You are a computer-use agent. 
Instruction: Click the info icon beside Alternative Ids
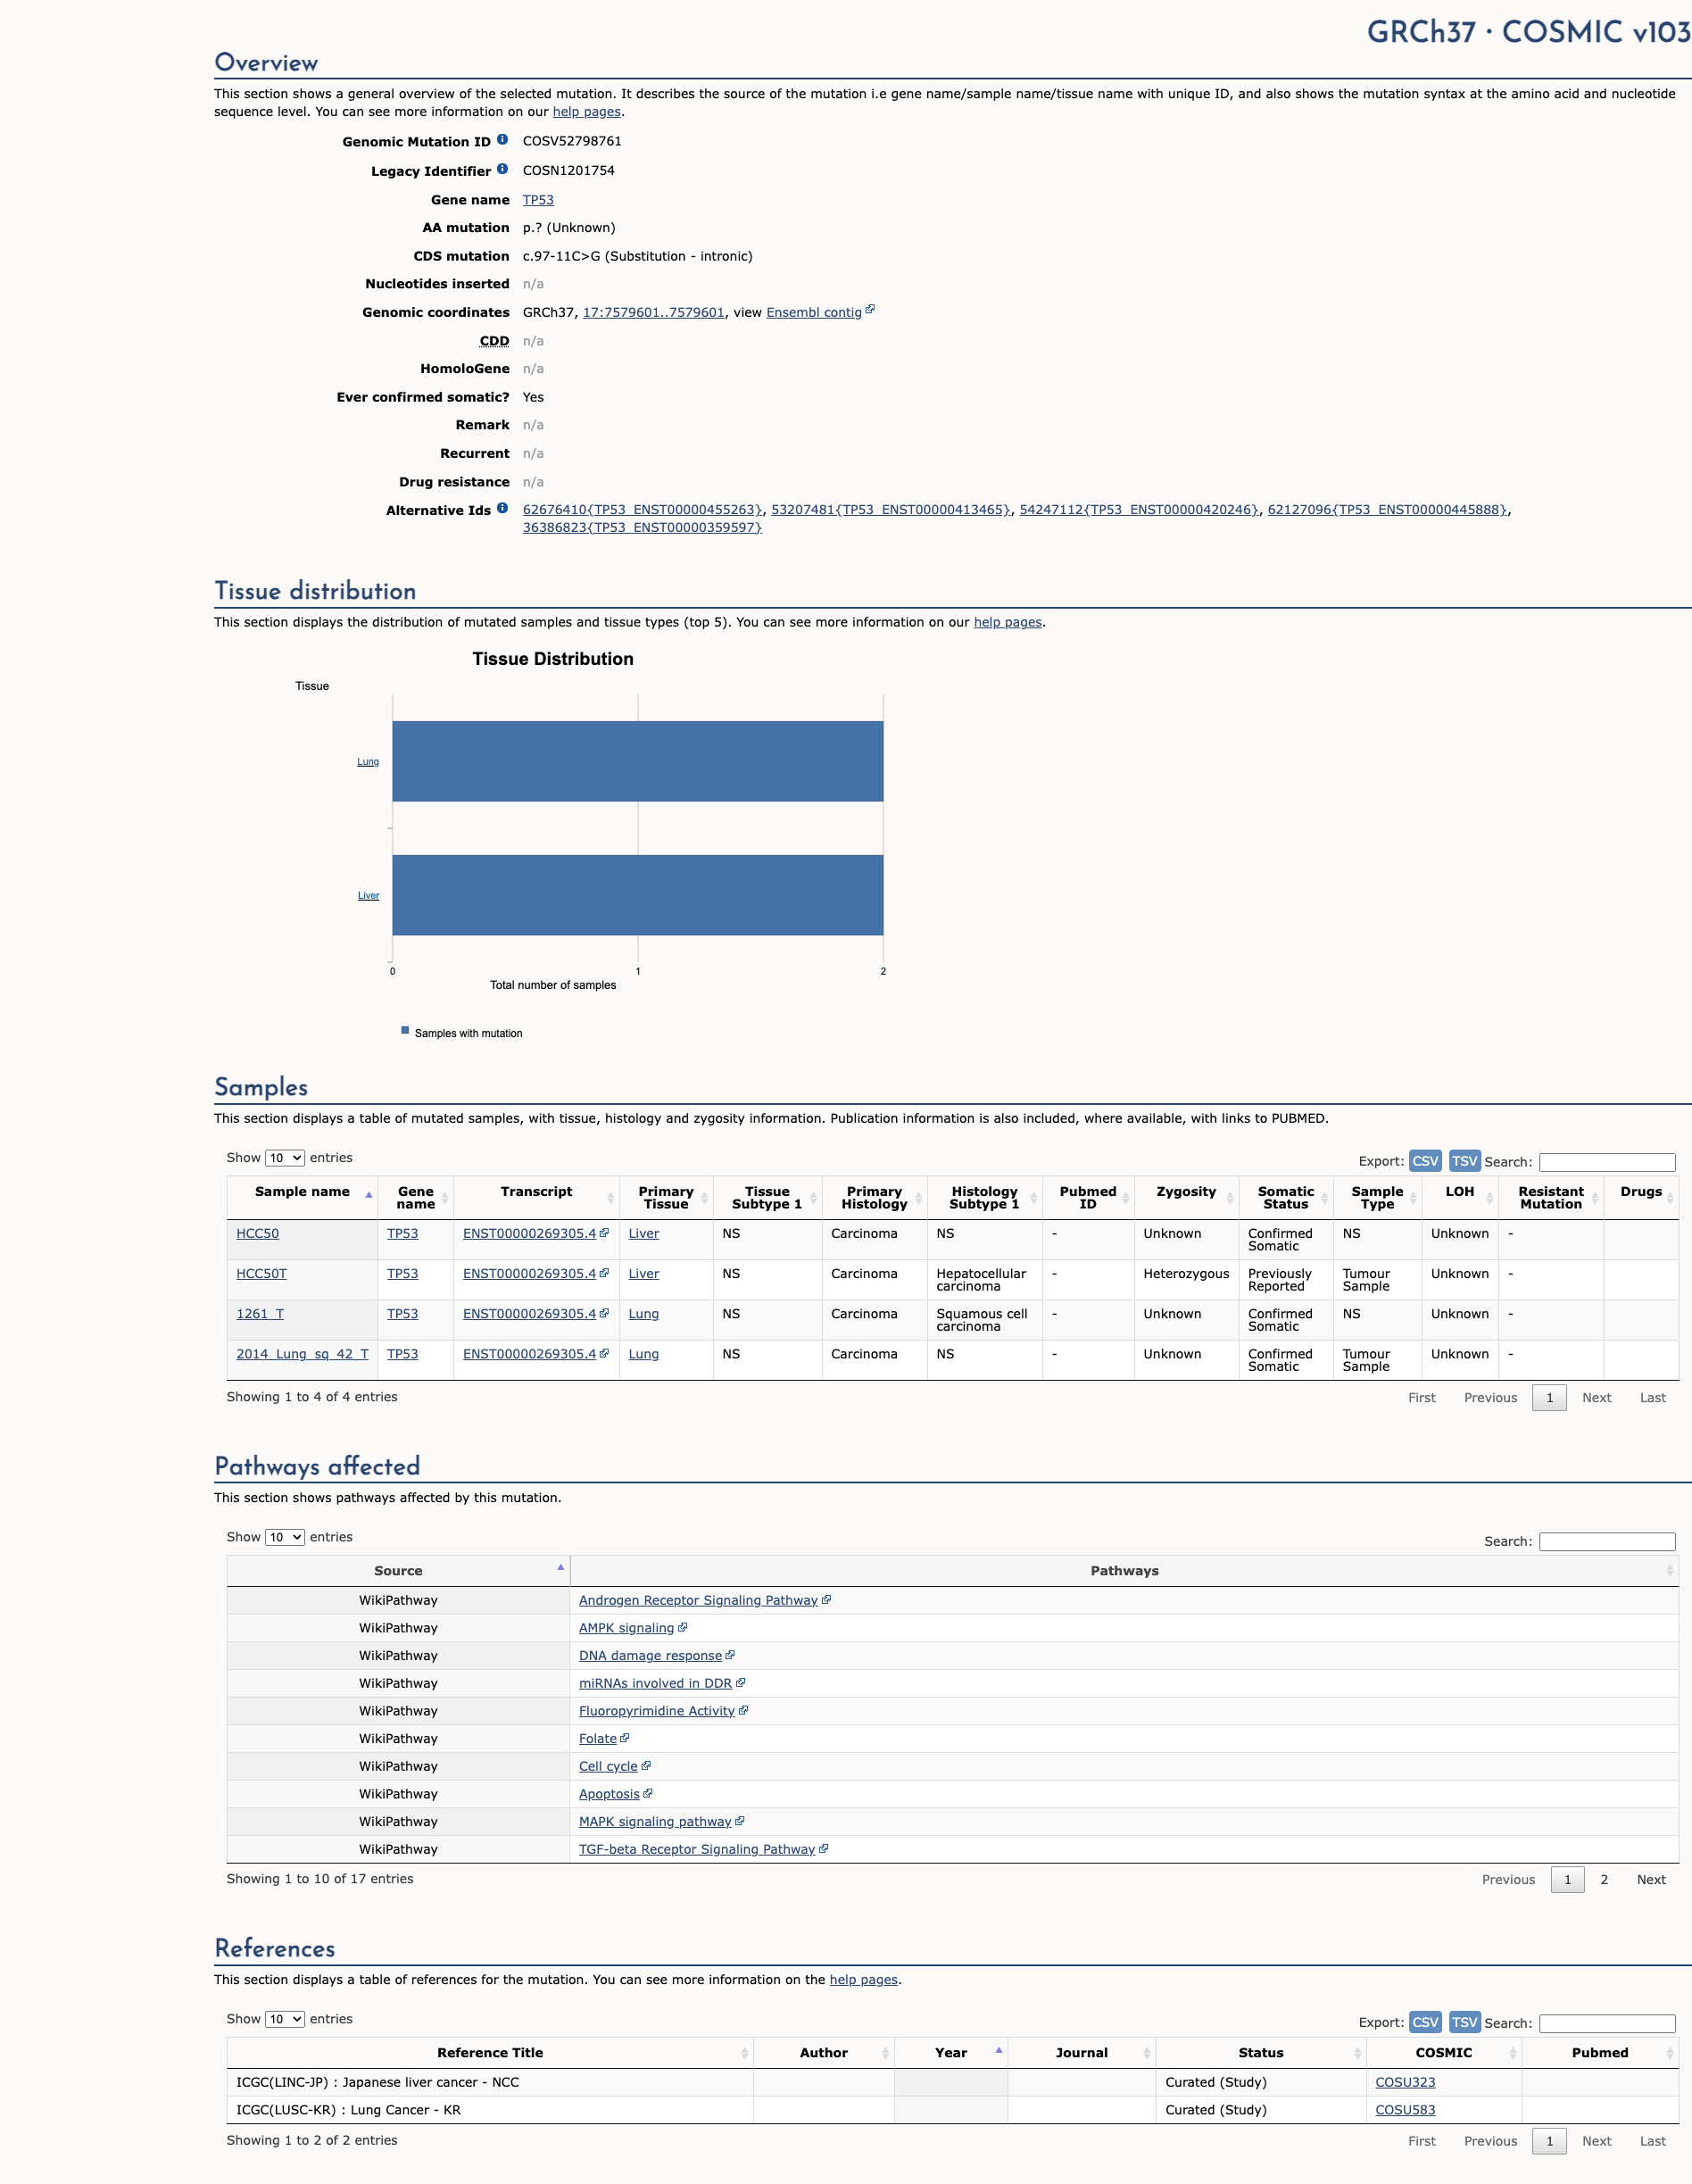[x=502, y=508]
